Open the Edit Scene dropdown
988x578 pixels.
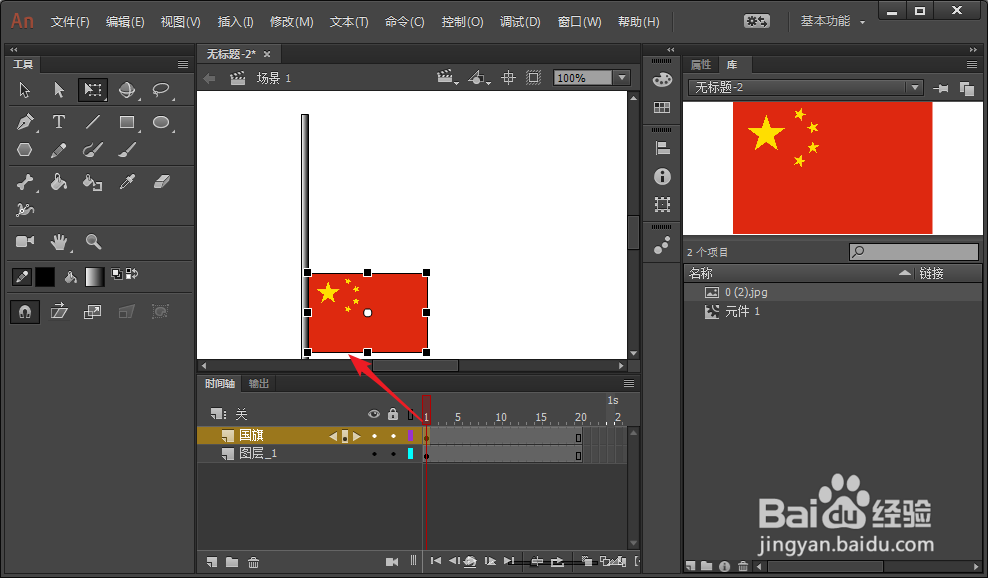[447, 78]
